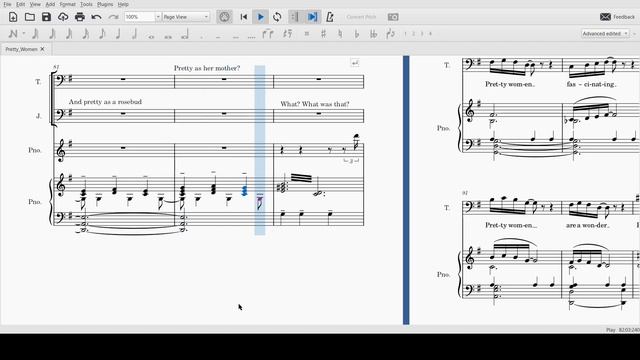This screenshot has height=360, width=640.
Task: Toggle loop playback
Action: (x=277, y=17)
